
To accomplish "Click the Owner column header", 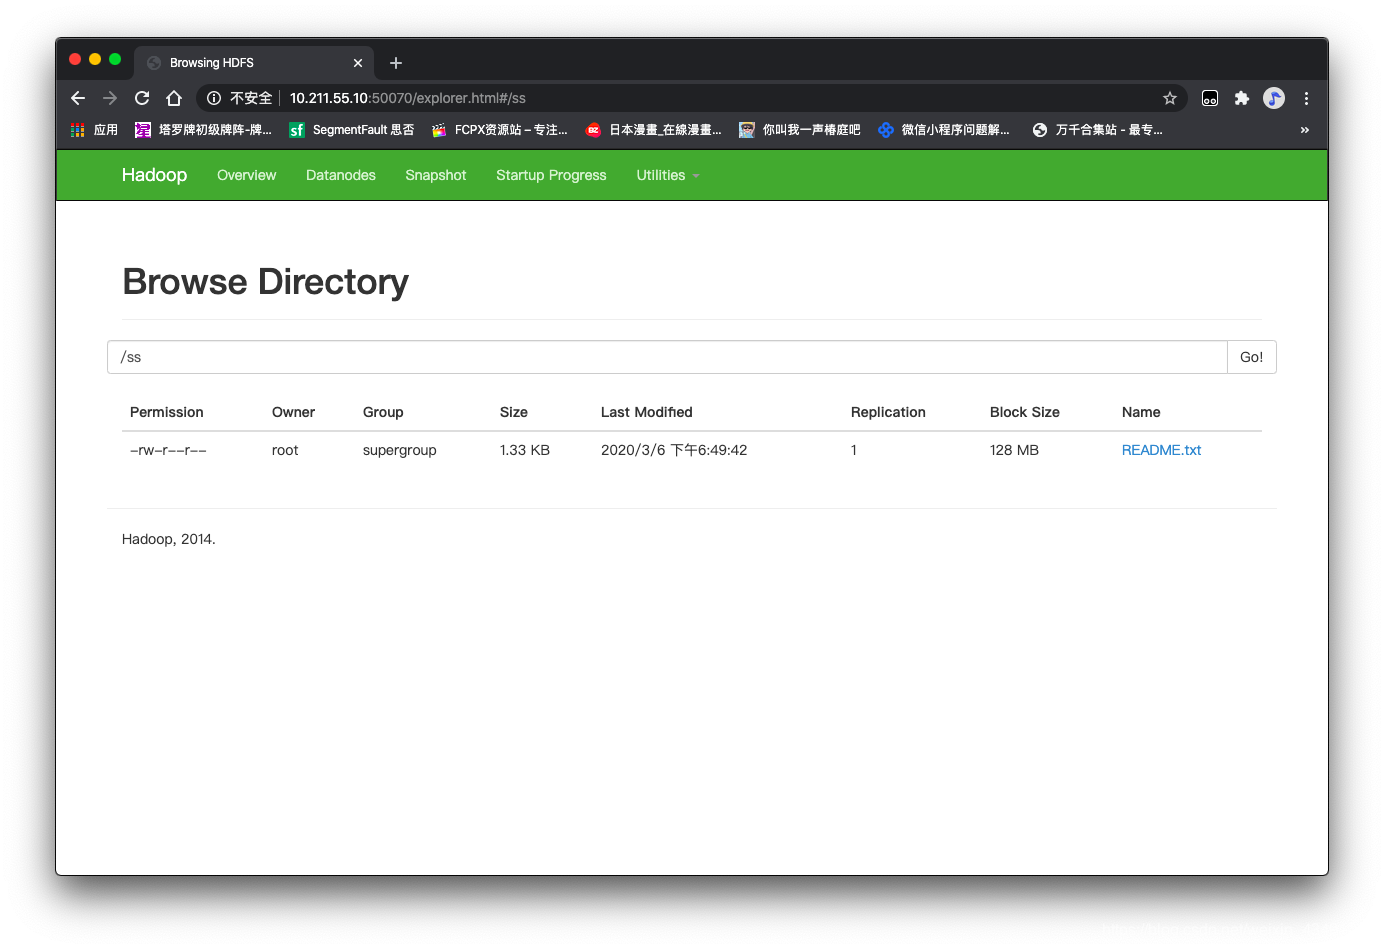I will (293, 412).
